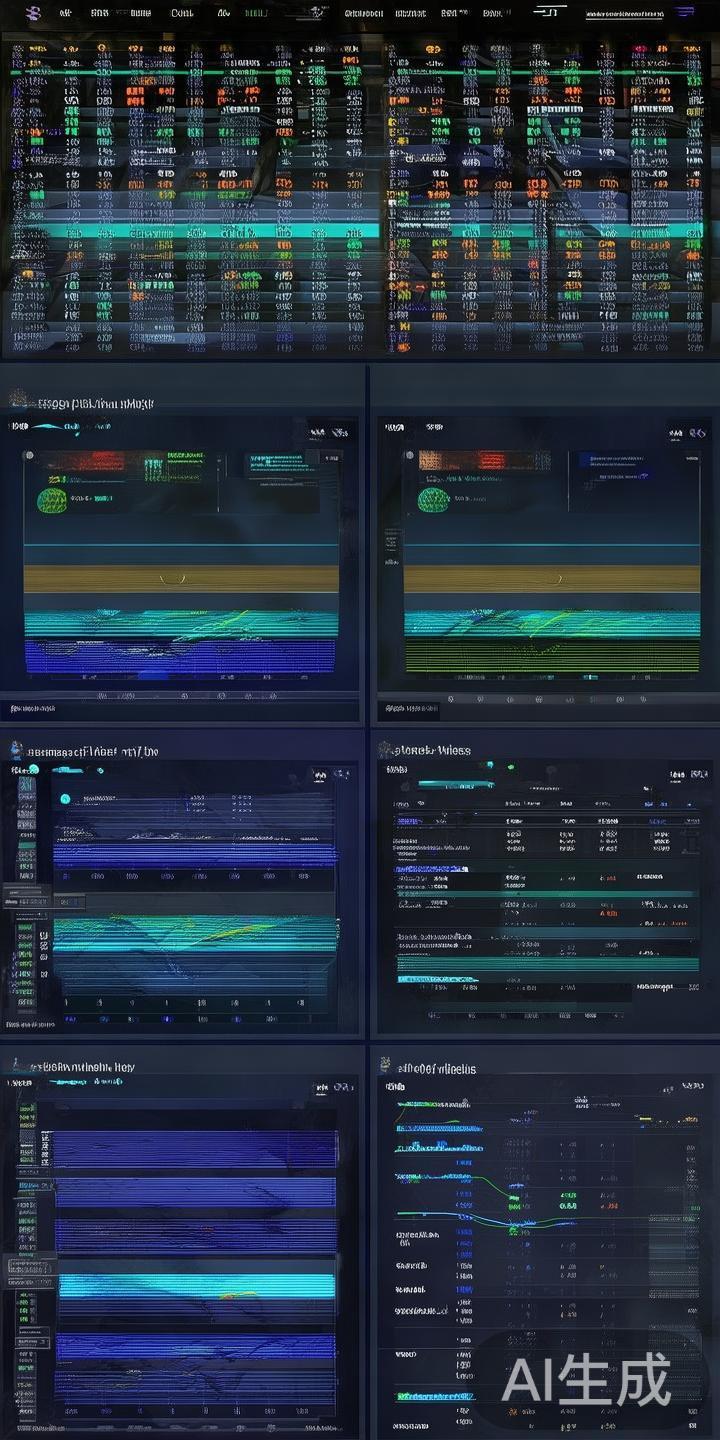Click the small icon beside middle-left panel title
Viewport: 720px width, 1440px height.
point(17,750)
